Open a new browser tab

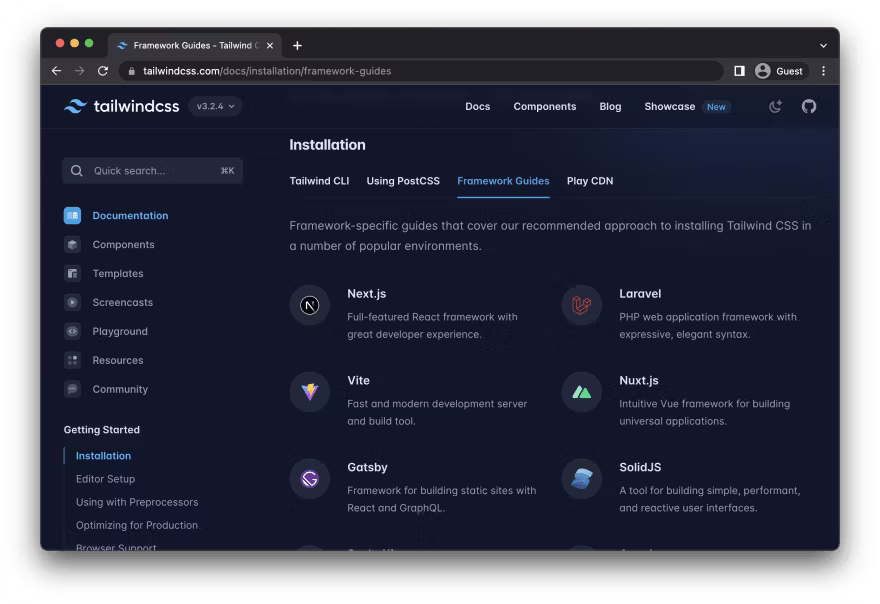tap(297, 45)
